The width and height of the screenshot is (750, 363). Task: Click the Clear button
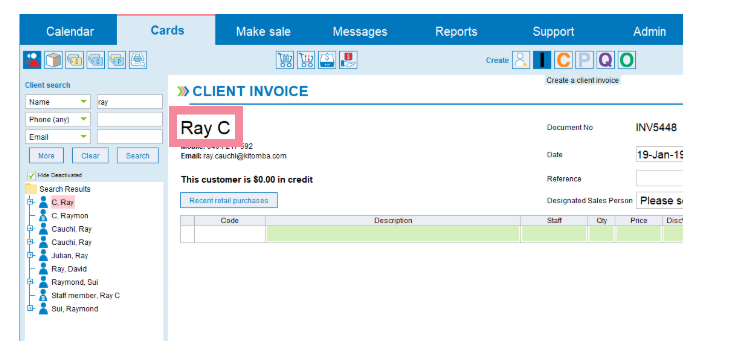coord(90,156)
